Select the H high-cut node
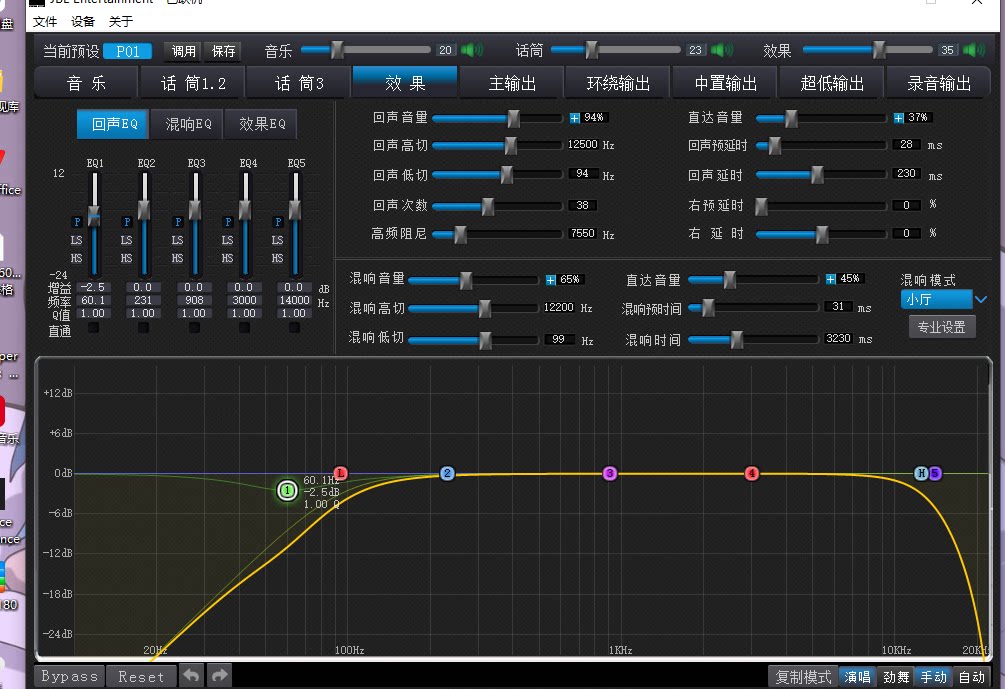The width and height of the screenshot is (1005, 689). pos(921,474)
